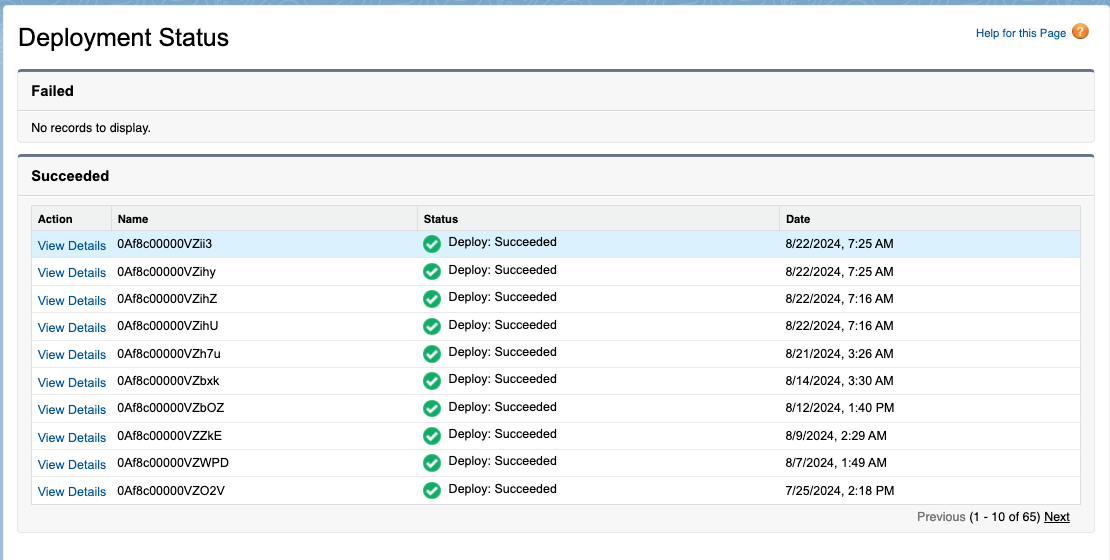Open Help for this Page link
This screenshot has width=1110, height=560.
pyautogui.click(x=1020, y=33)
